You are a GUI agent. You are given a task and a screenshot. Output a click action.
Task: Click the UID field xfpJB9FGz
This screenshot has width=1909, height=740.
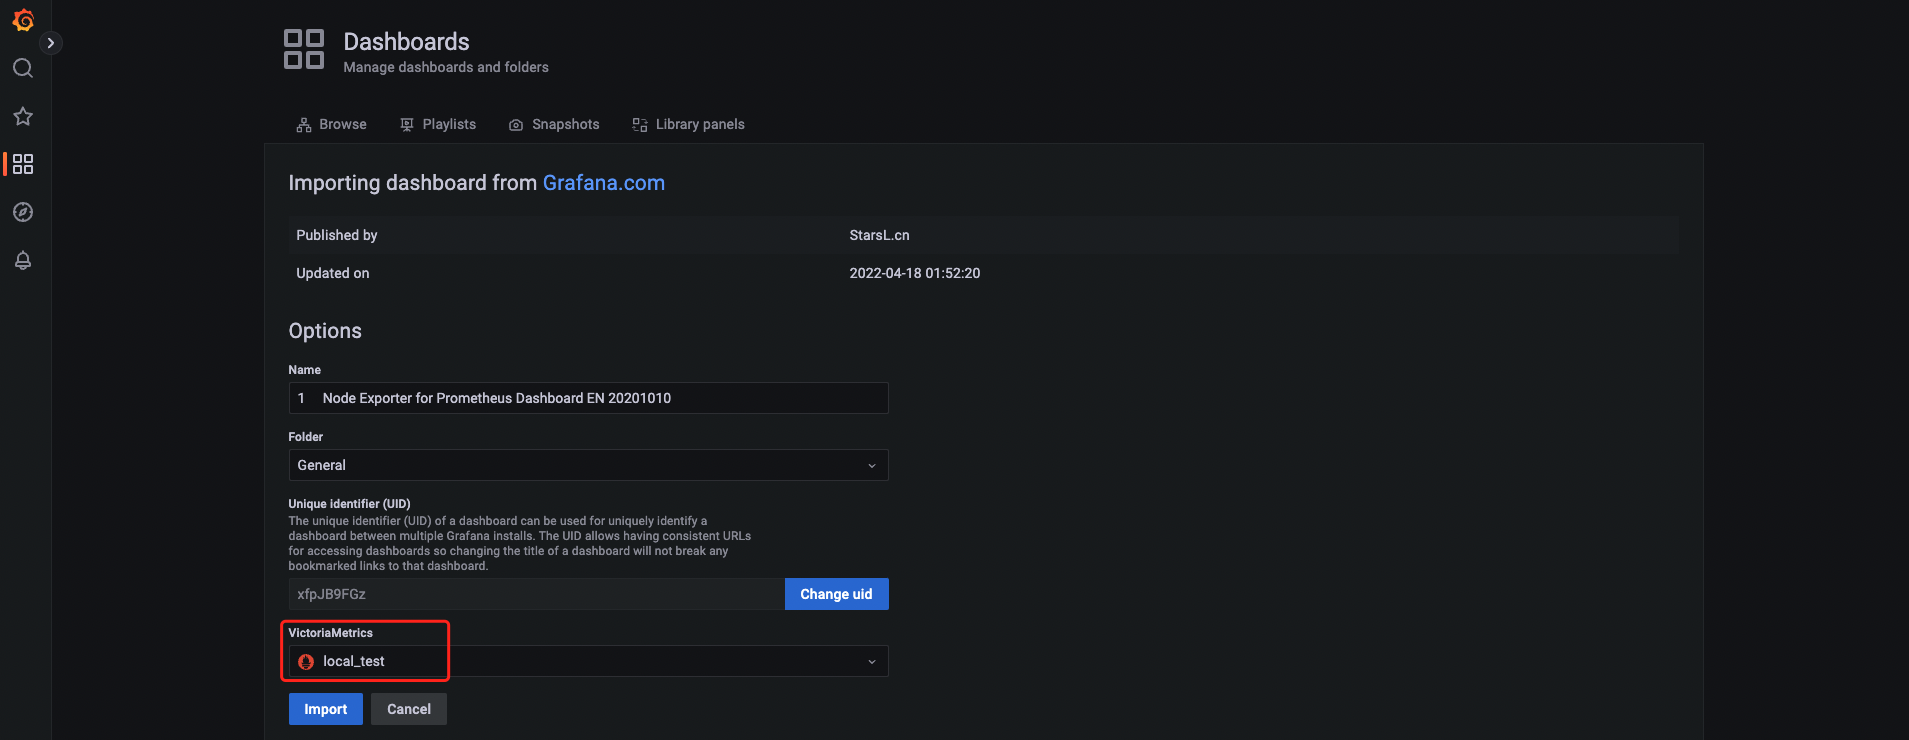[x=536, y=594]
